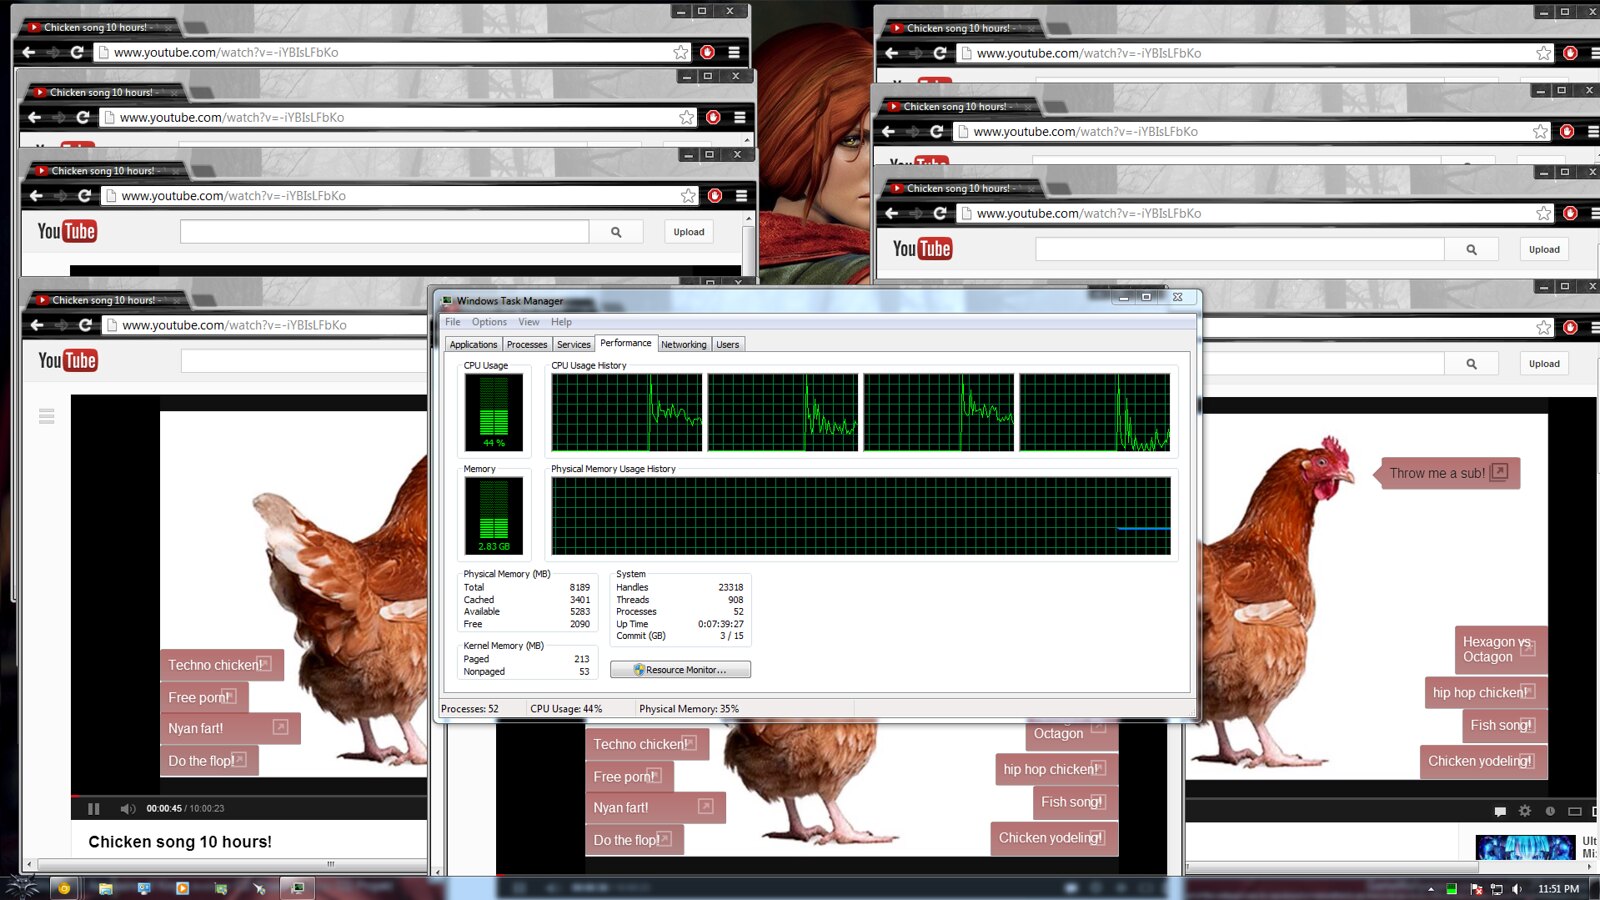Show hidden system tray icons

1430,889
